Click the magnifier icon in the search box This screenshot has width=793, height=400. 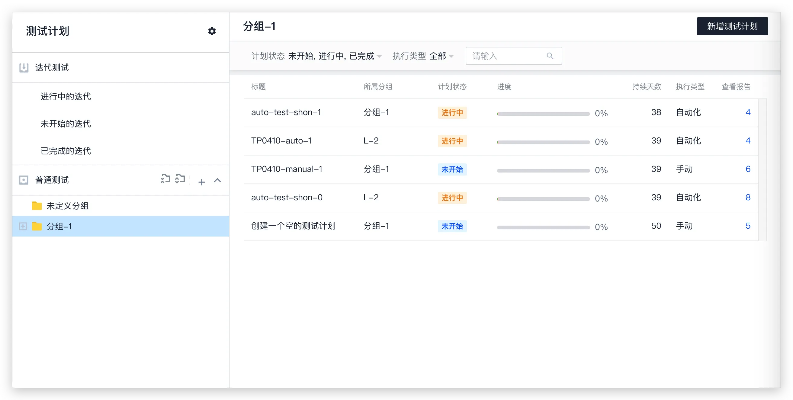550,57
